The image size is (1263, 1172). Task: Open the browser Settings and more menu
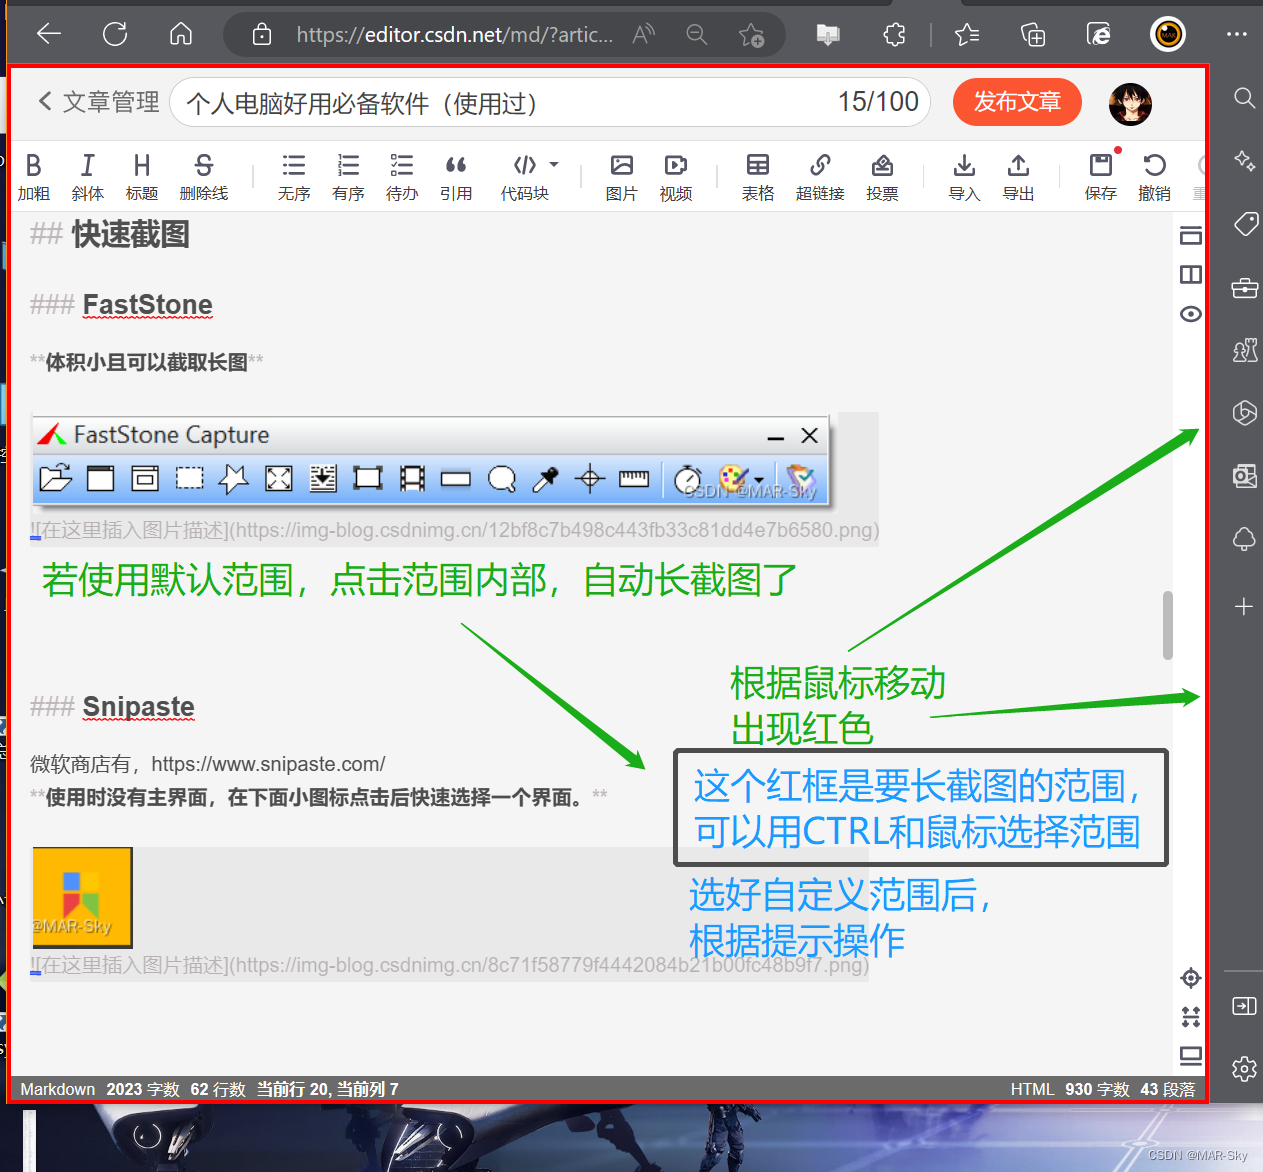point(1237,34)
